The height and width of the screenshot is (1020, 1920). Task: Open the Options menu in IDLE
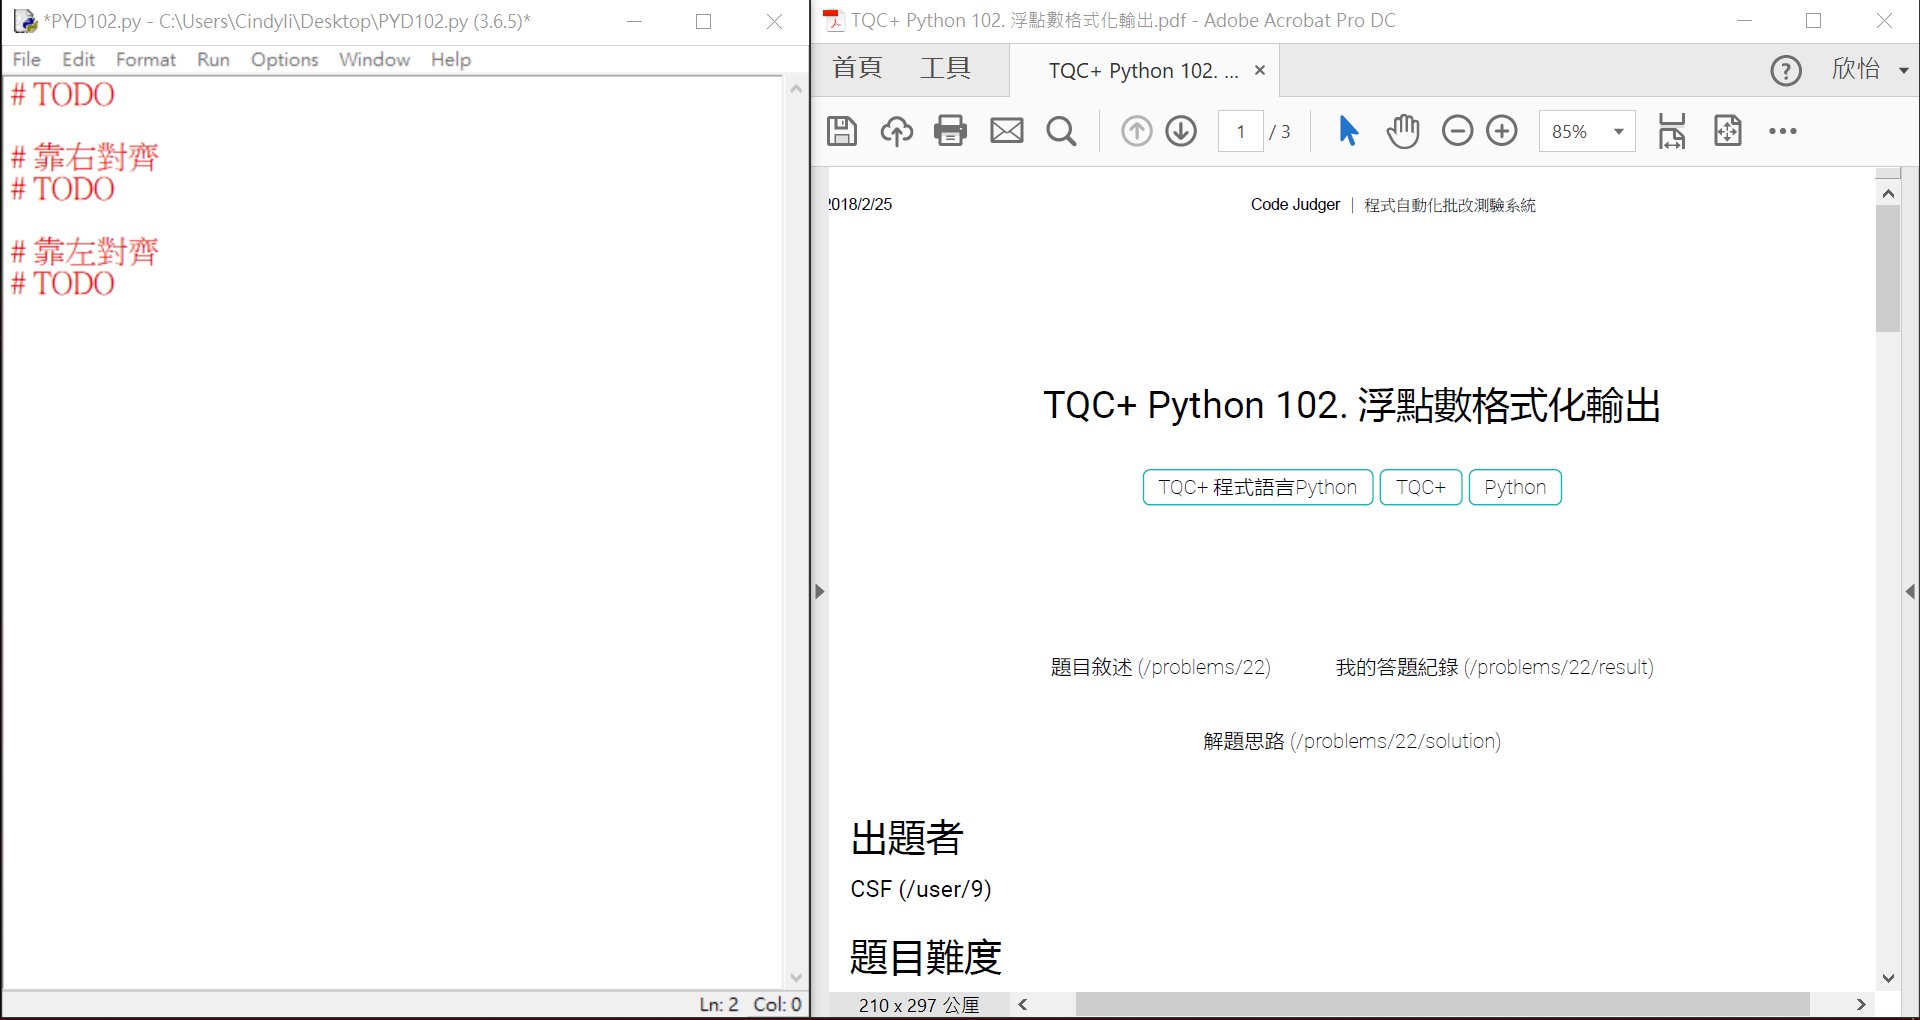pyautogui.click(x=284, y=59)
